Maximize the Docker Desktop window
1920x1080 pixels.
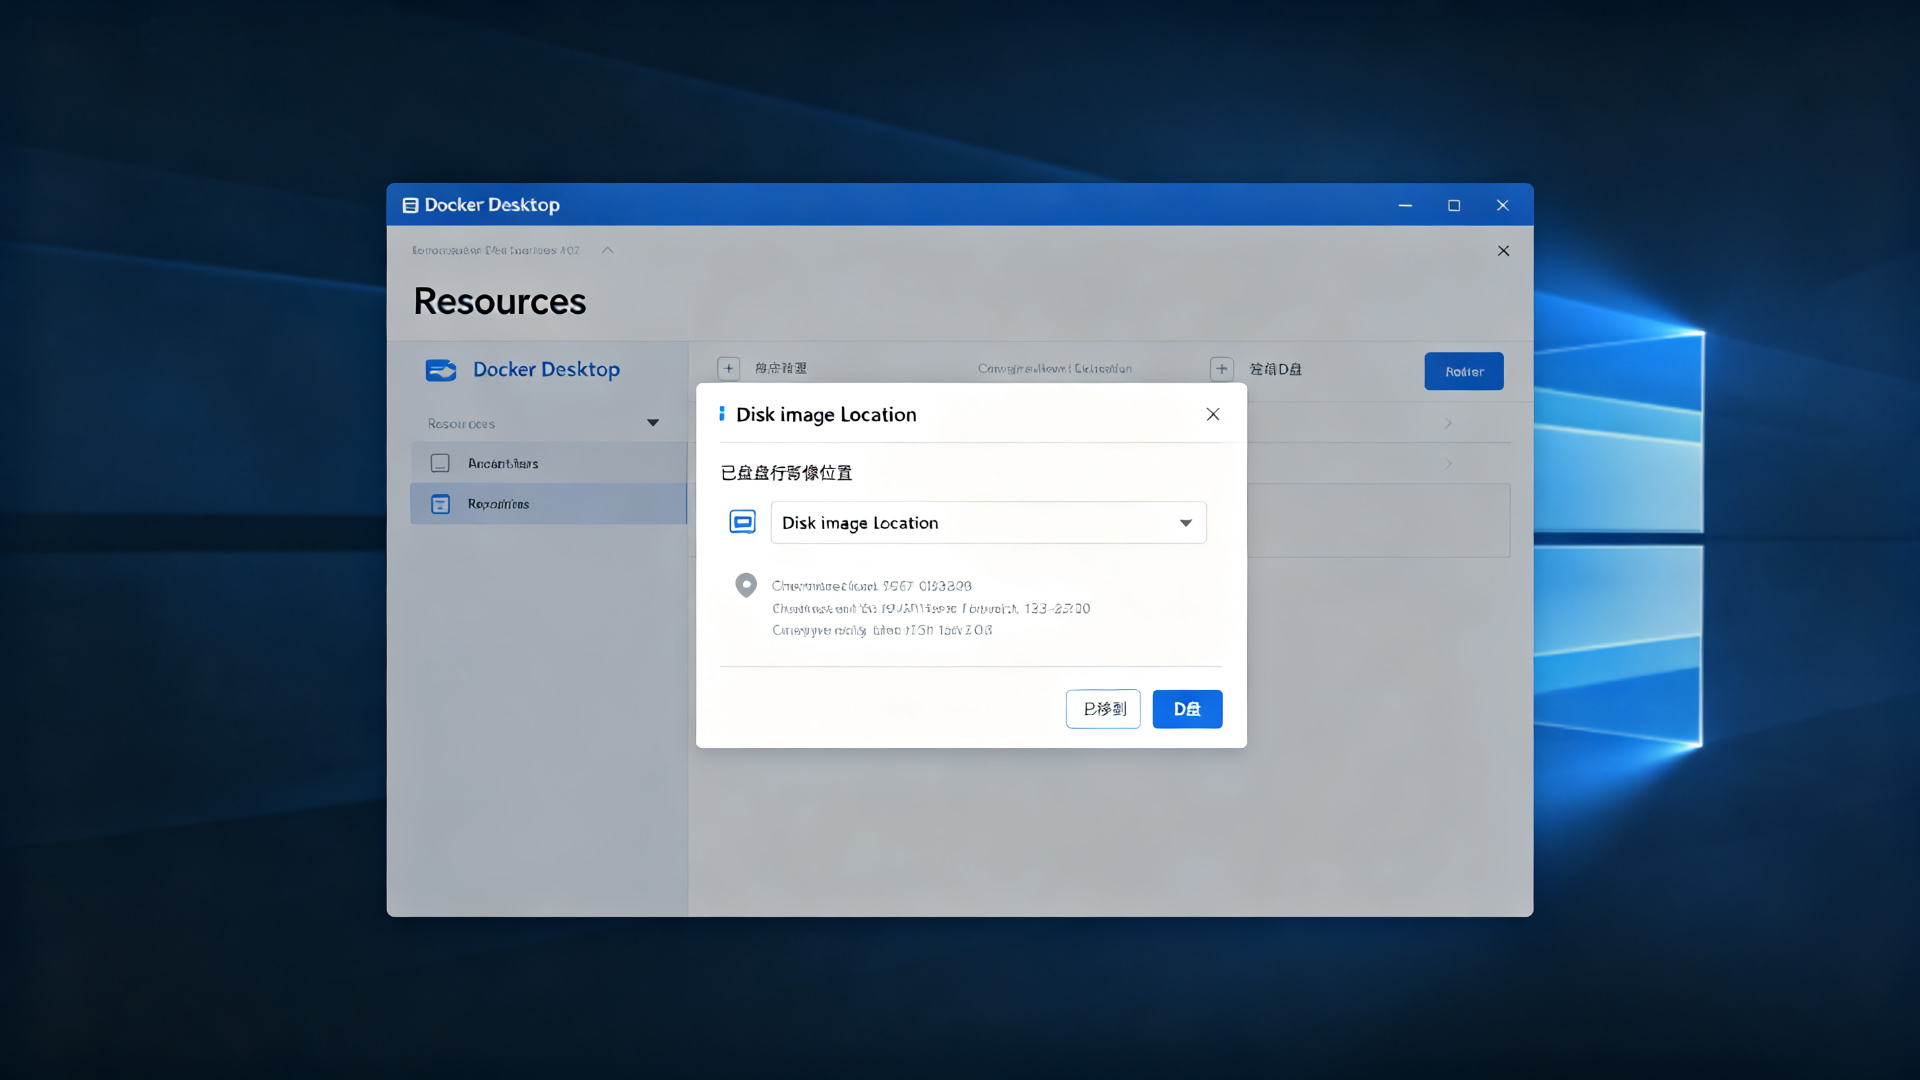click(x=1454, y=205)
